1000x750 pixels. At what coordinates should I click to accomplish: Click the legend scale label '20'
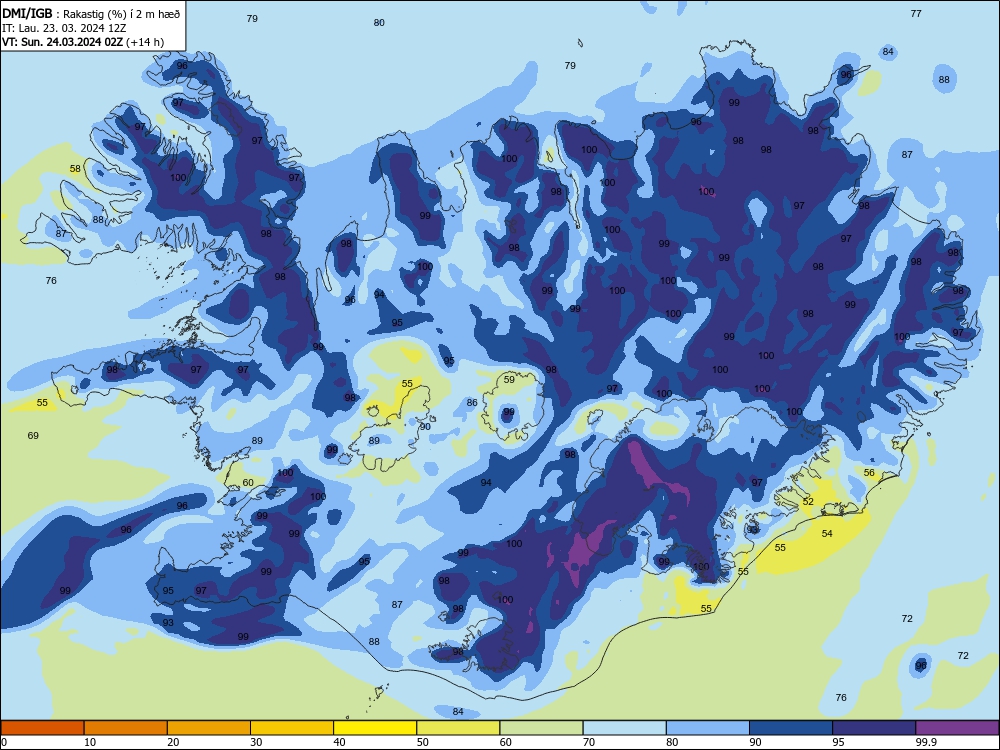pos(173,742)
